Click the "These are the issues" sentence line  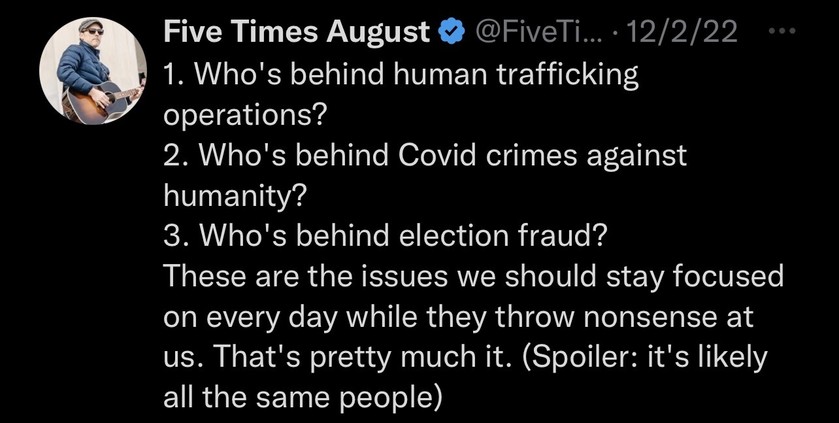(x=474, y=276)
